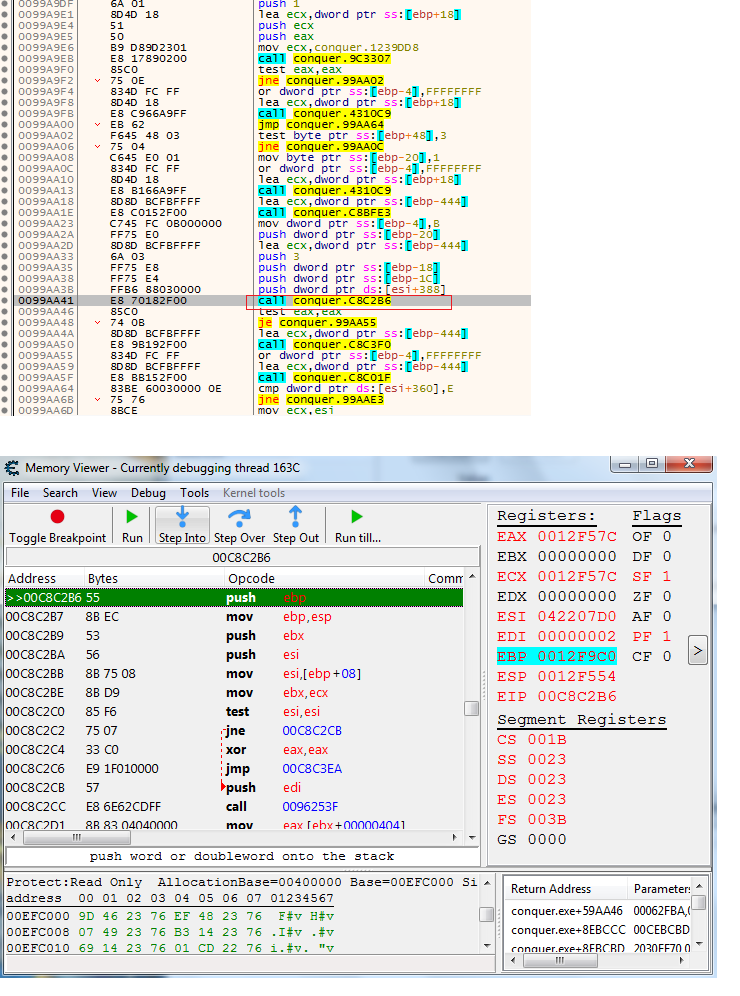Click the EDI register value 00000002

[x=577, y=636]
